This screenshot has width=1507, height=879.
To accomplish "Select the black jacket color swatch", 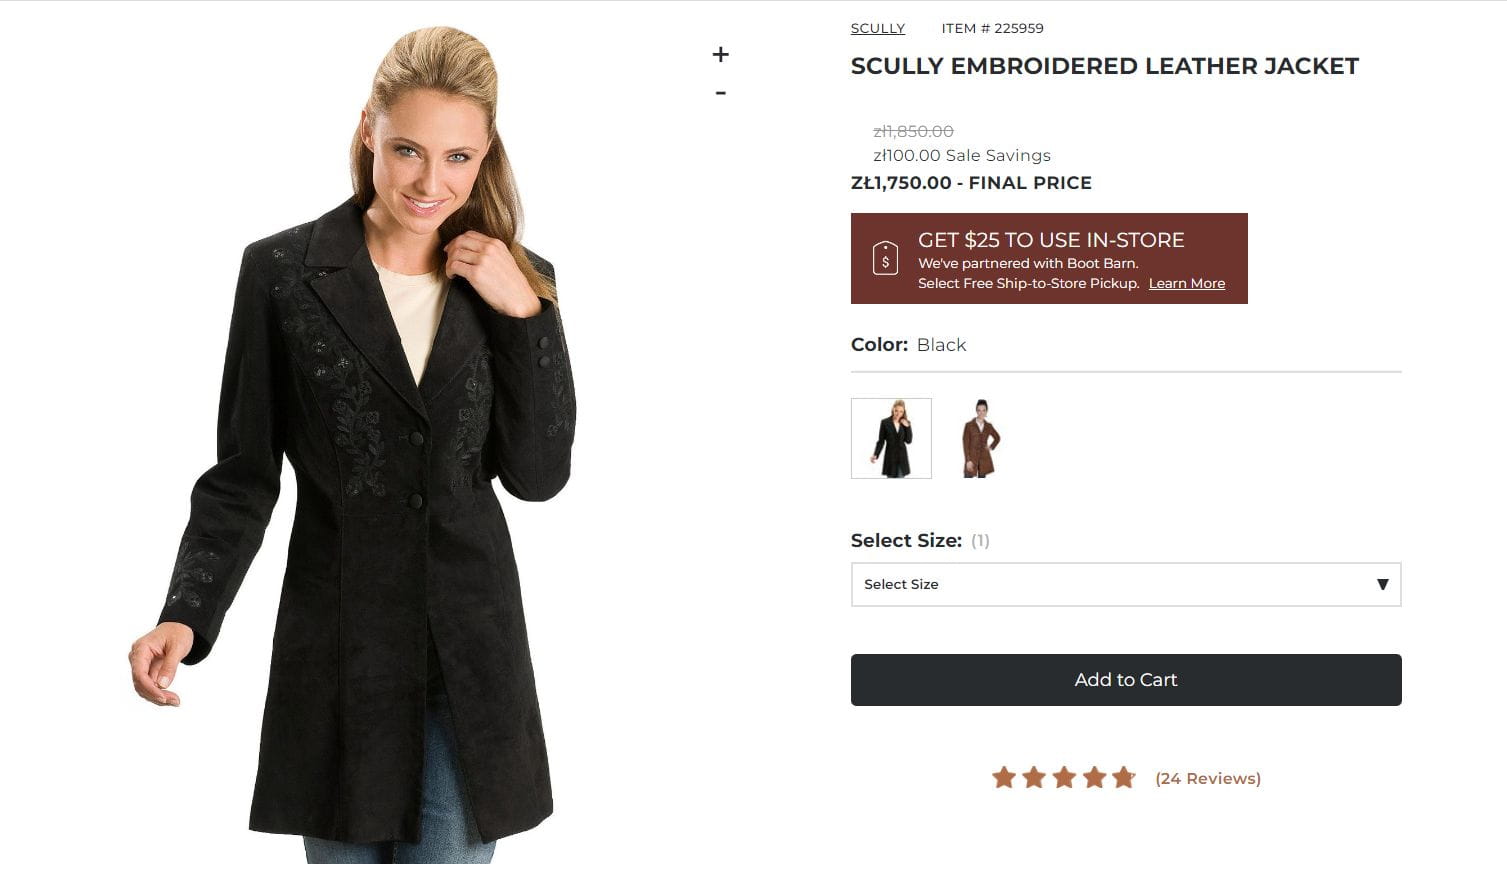I will 891,438.
